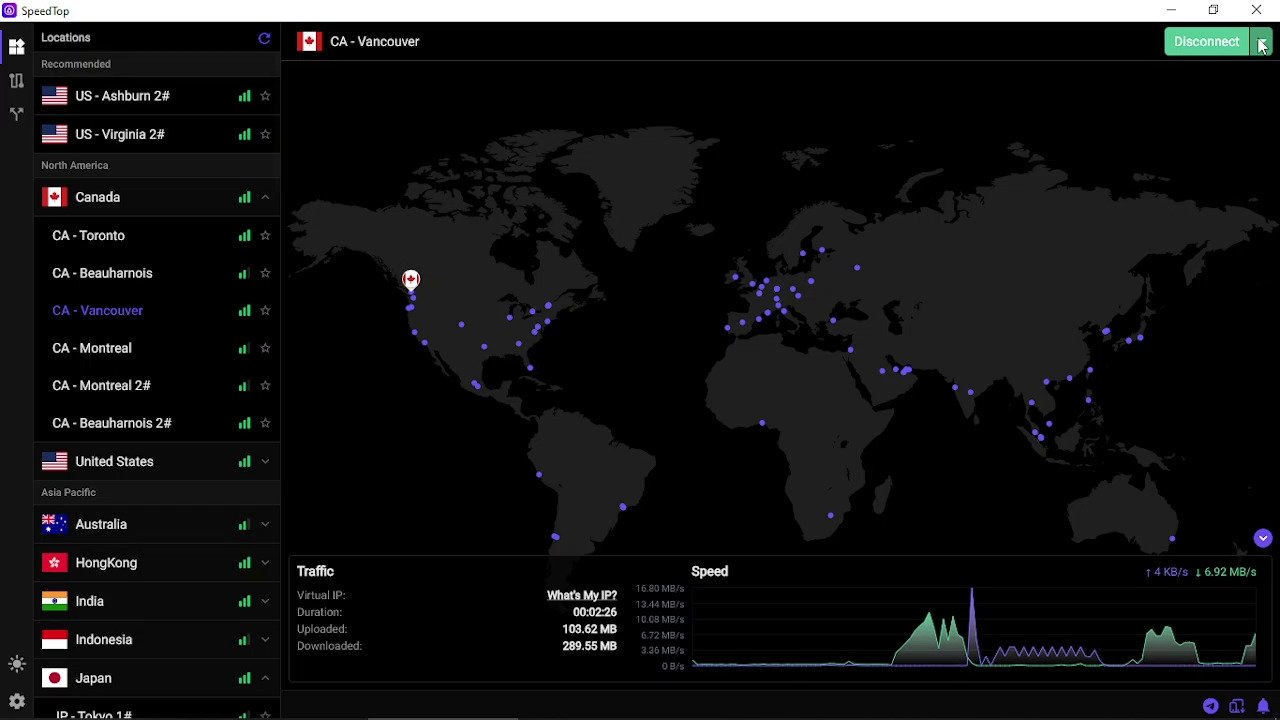Open settings via the gear icon
The image size is (1280, 720).
(16, 702)
